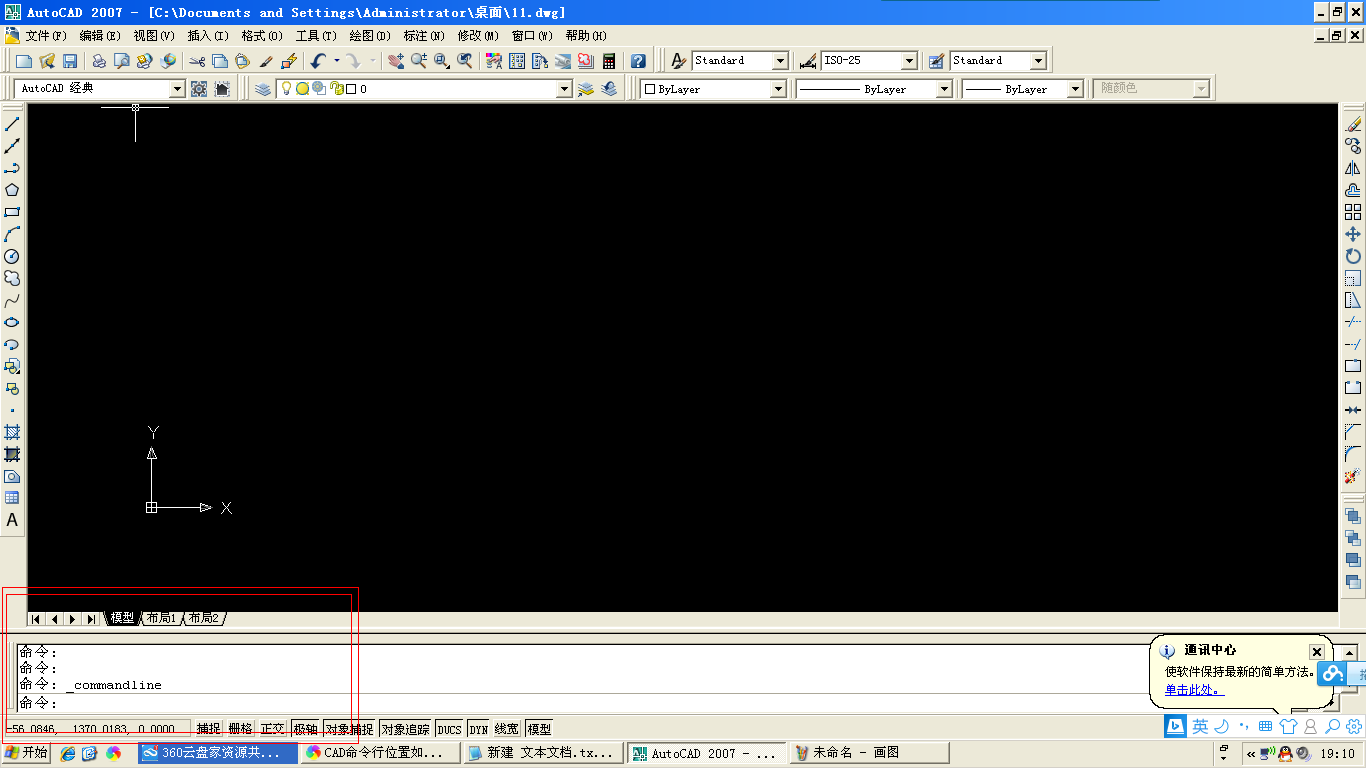Toggle 对象捕捉 object snap in status bar
This screenshot has width=1366, height=768.
349,729
